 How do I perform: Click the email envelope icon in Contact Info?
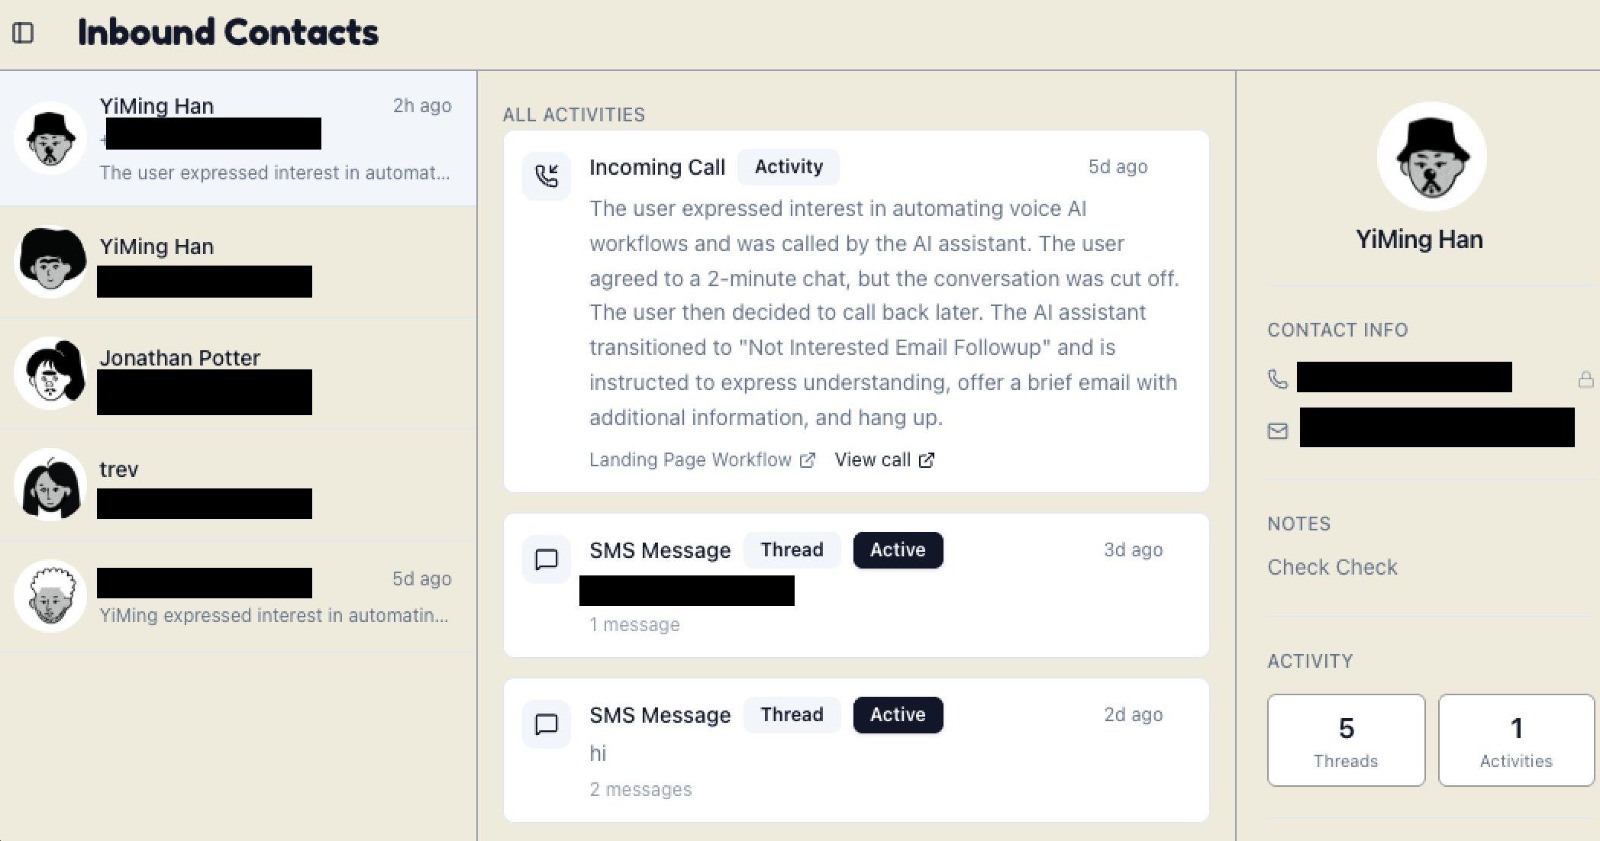1278,431
